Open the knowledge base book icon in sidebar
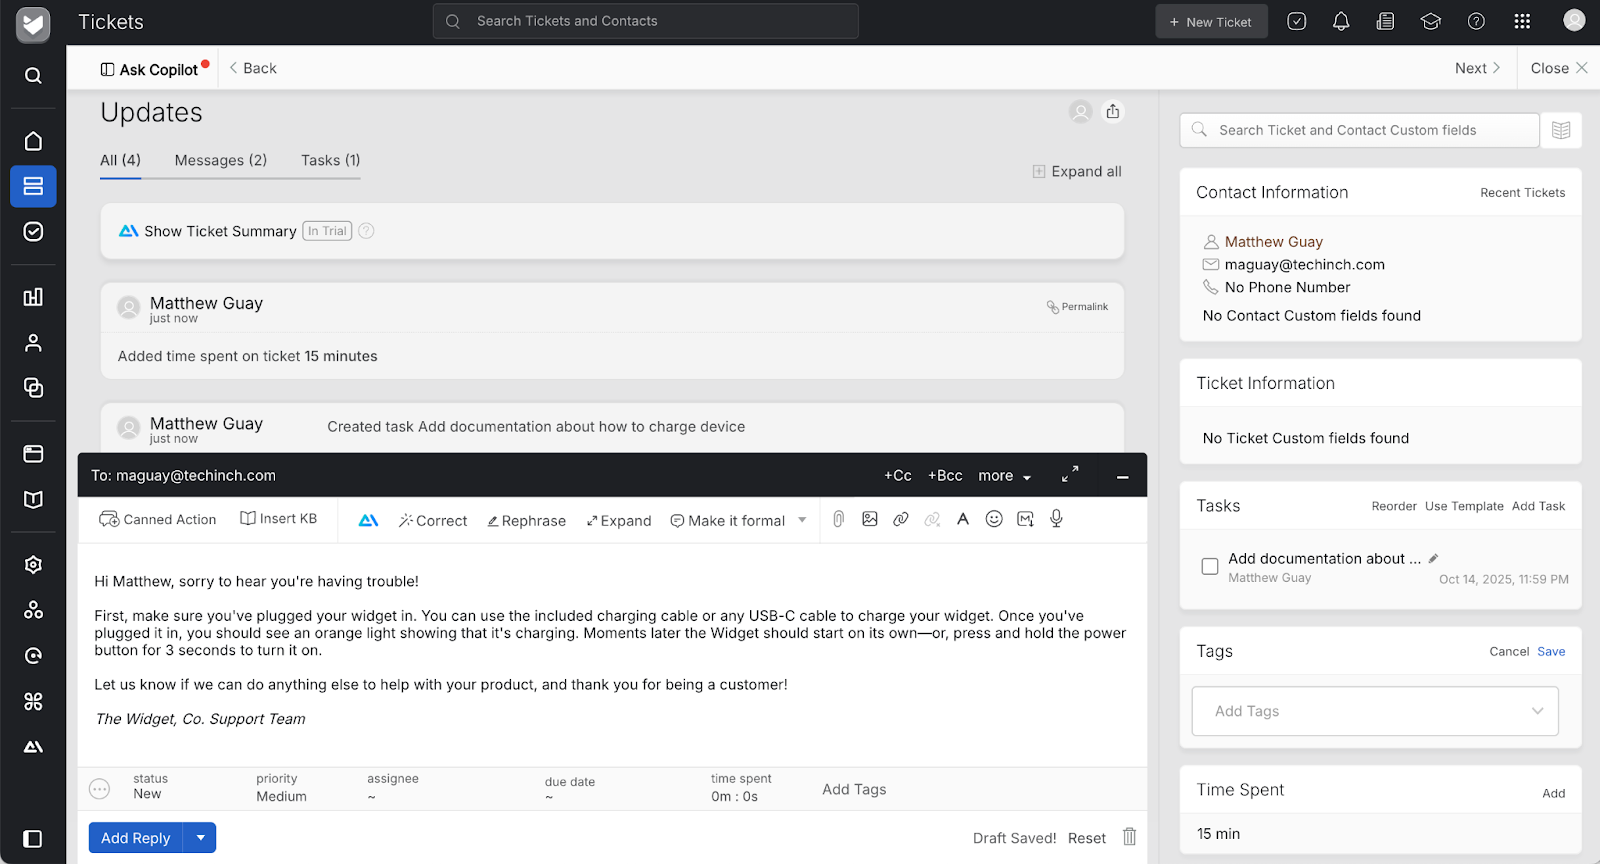 click(x=33, y=499)
